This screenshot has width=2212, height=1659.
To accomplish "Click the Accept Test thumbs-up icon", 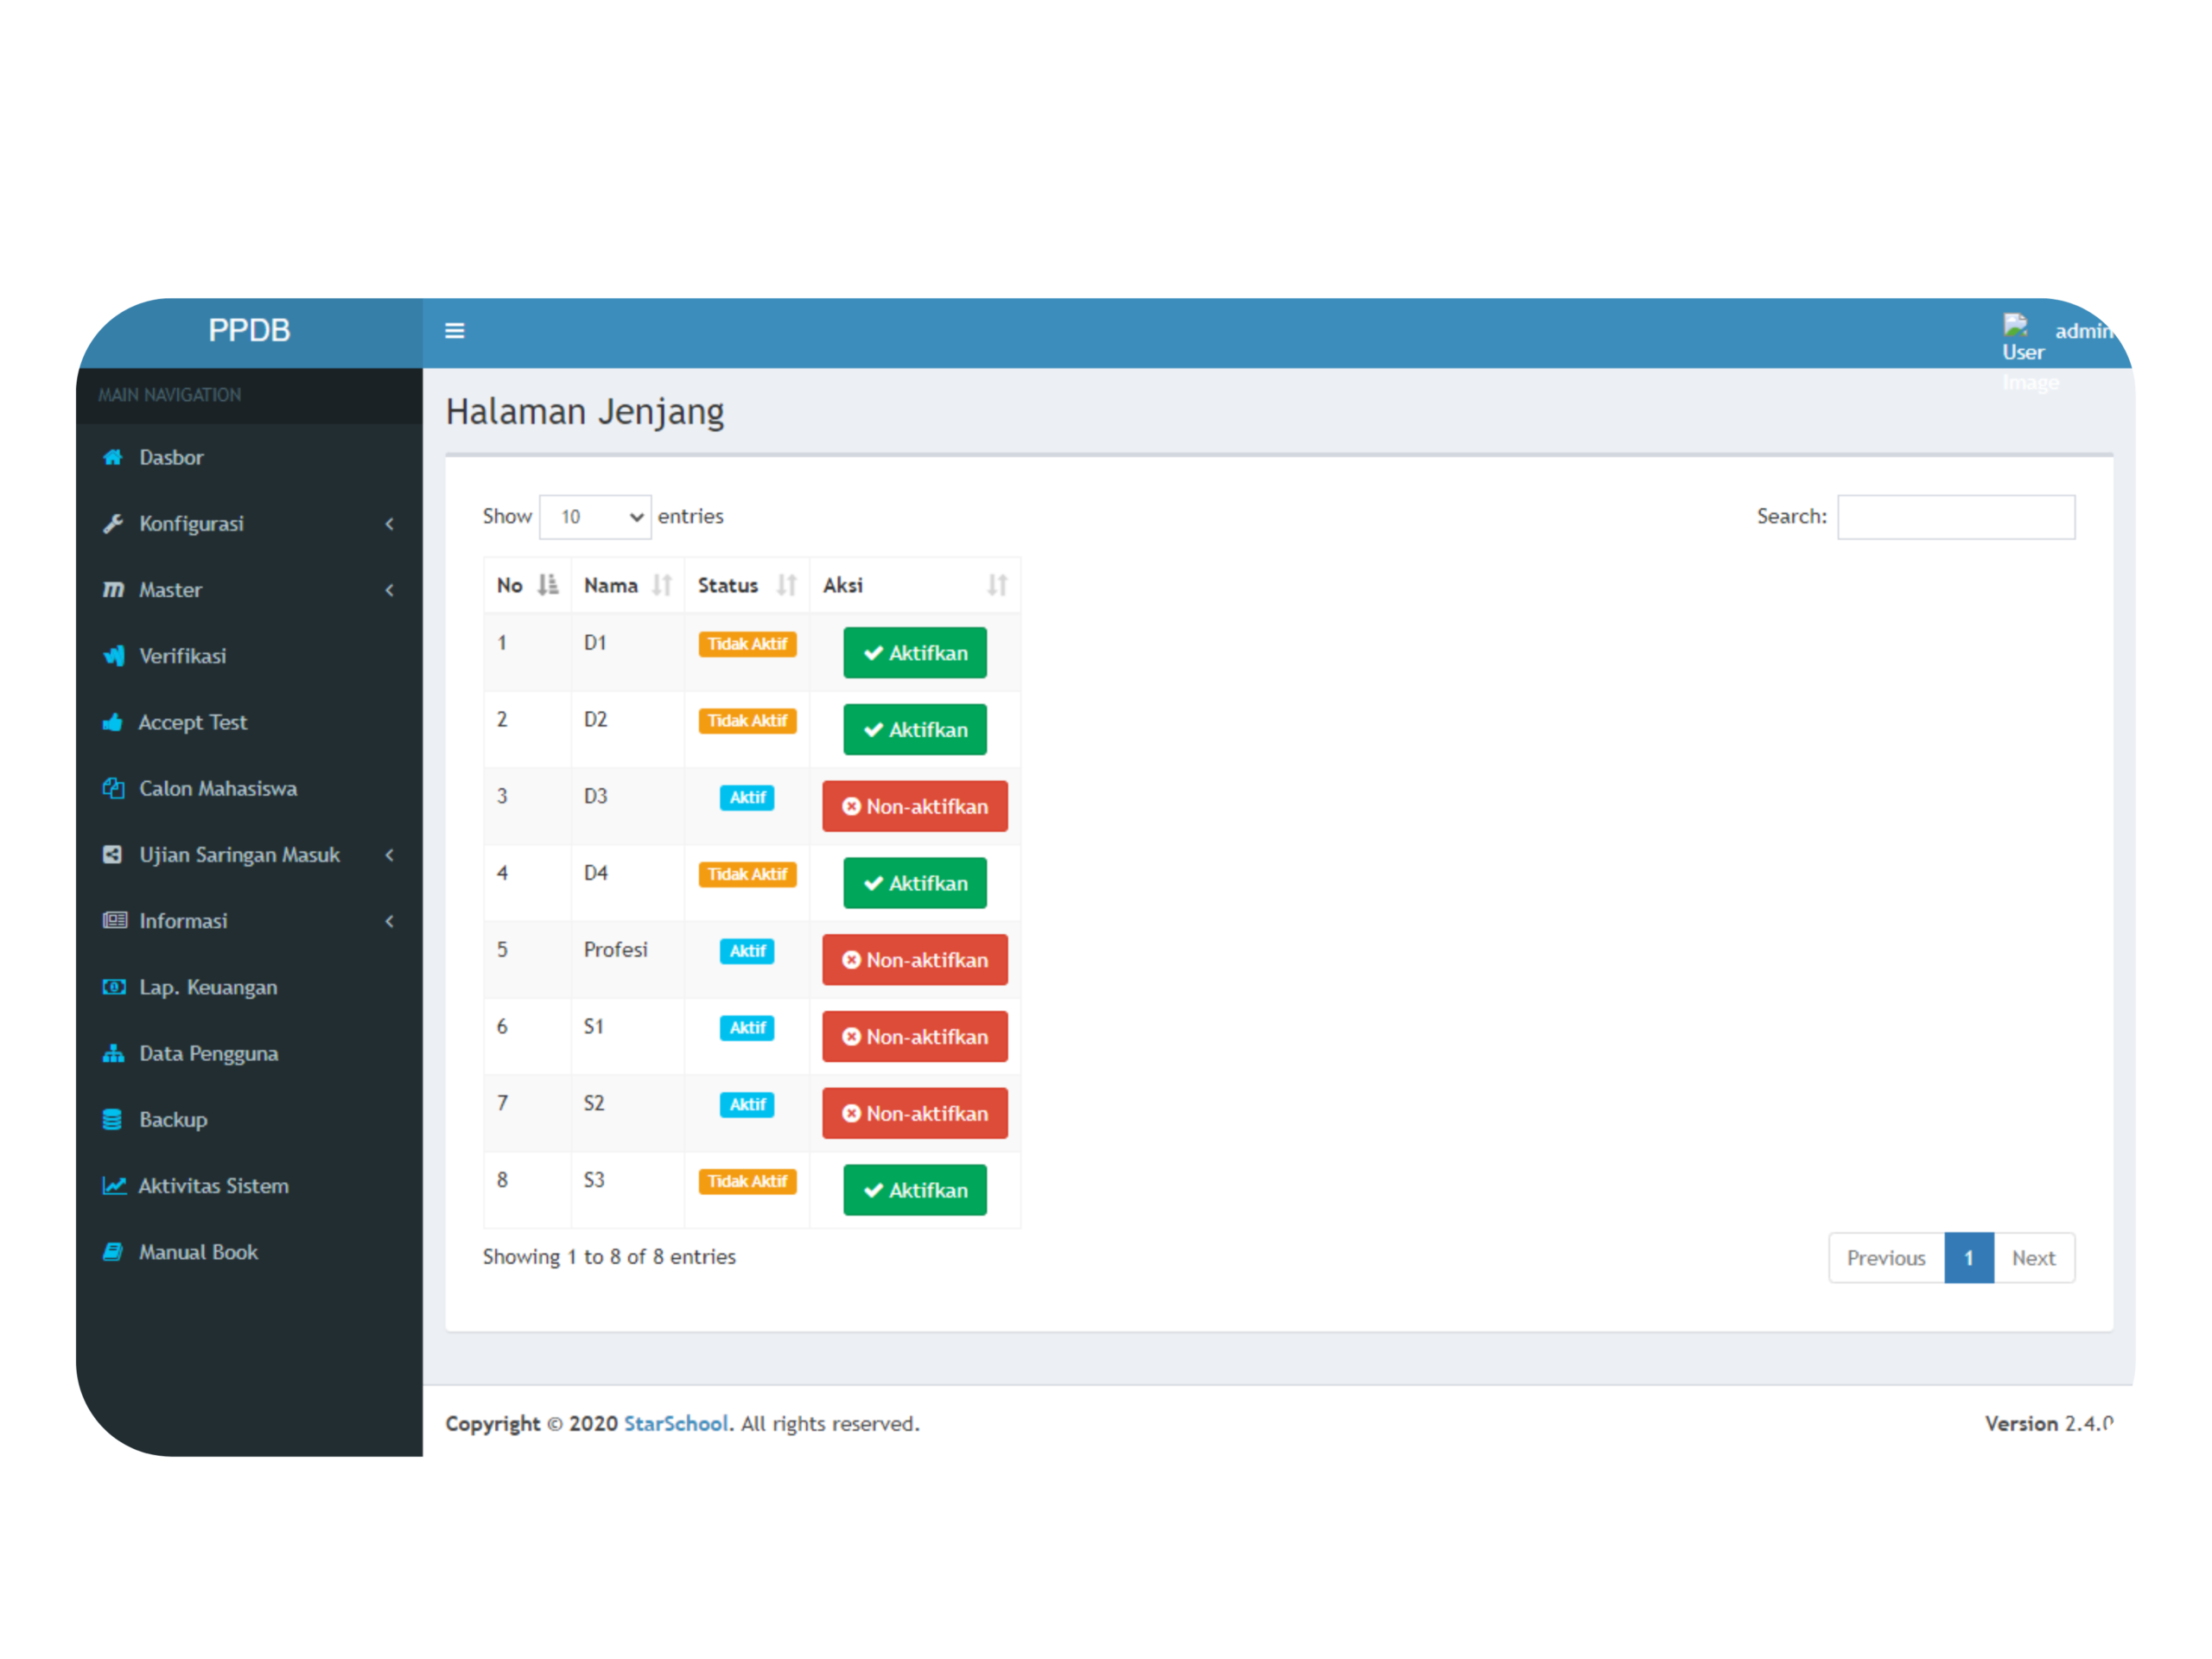I will pyautogui.click(x=113, y=722).
